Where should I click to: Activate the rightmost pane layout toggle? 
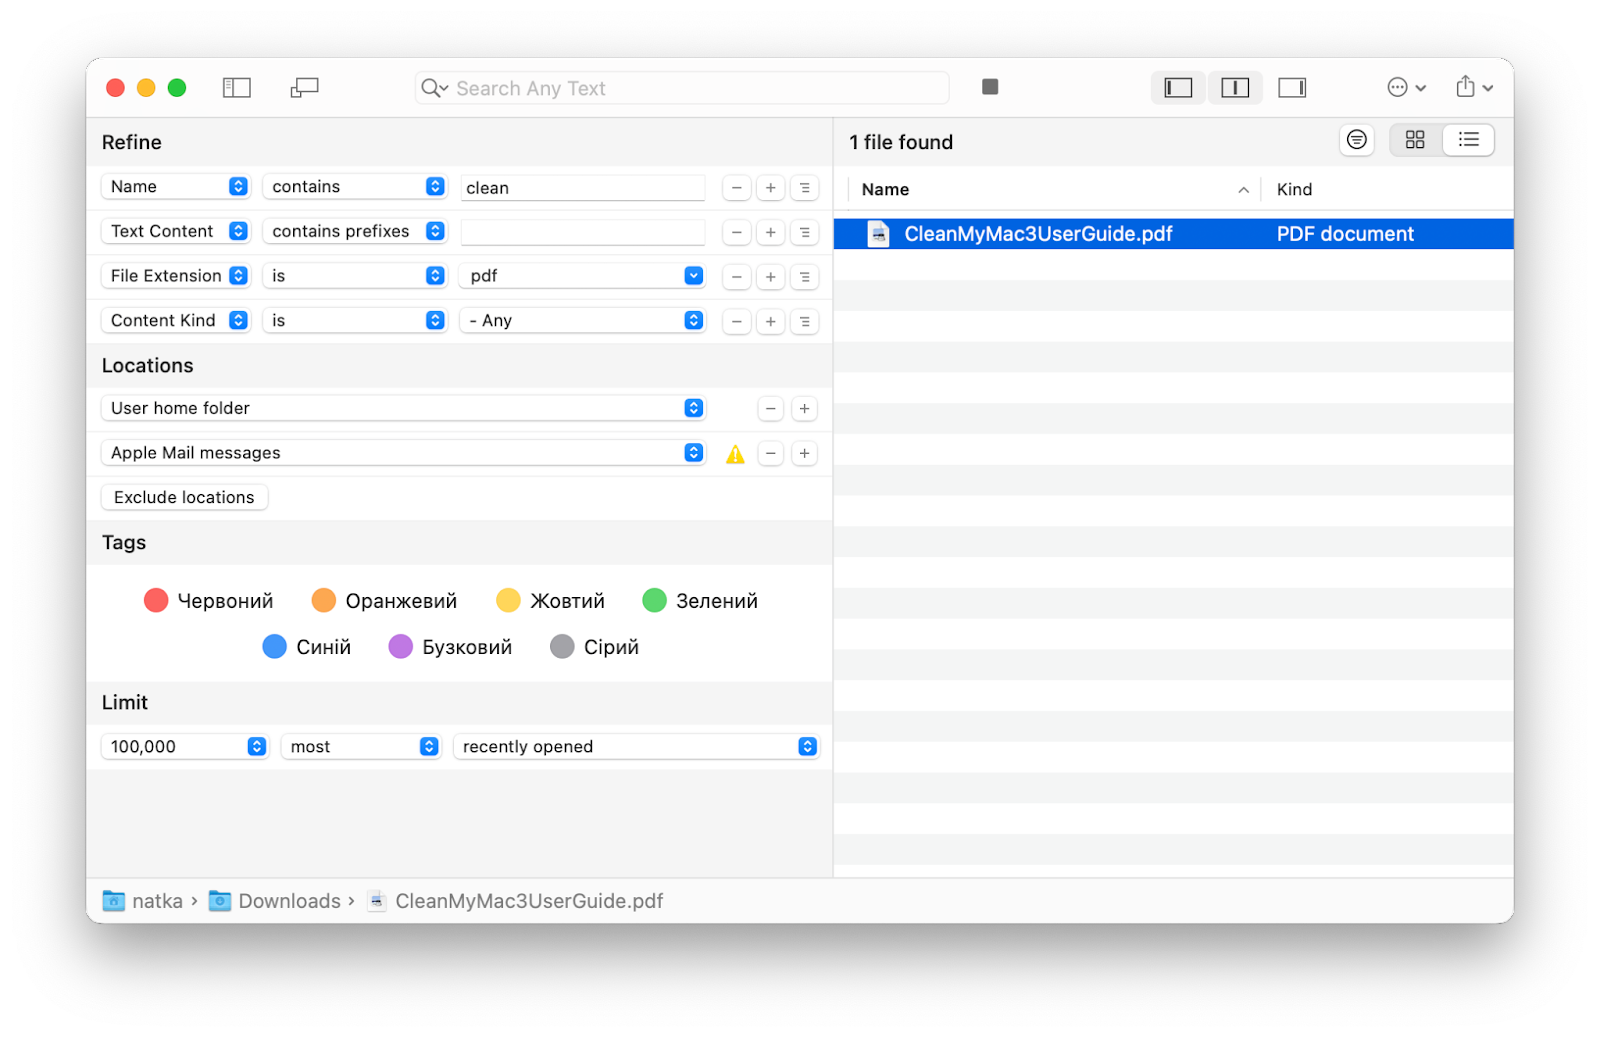(1292, 87)
